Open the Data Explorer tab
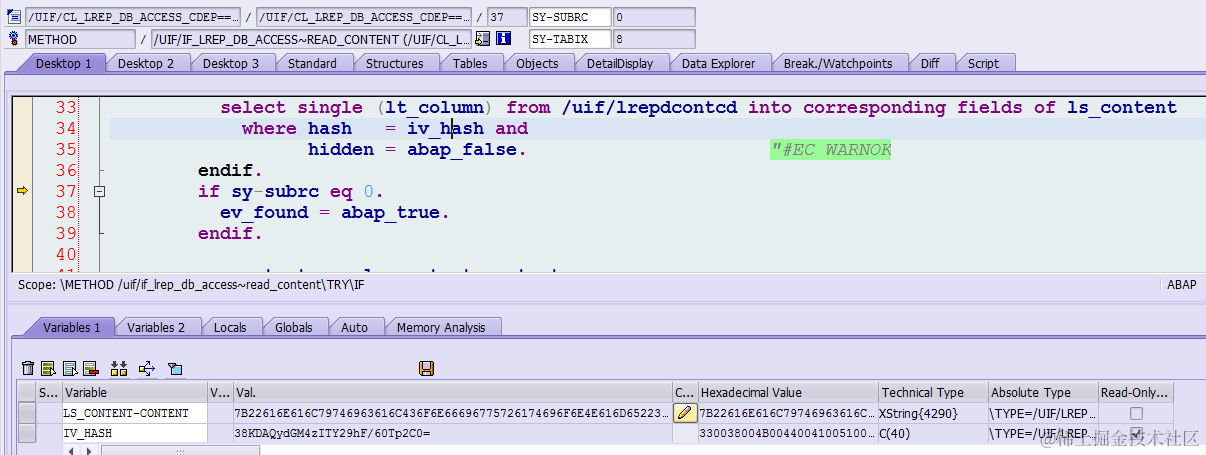Image resolution: width=1206 pixels, height=455 pixels. tap(718, 63)
